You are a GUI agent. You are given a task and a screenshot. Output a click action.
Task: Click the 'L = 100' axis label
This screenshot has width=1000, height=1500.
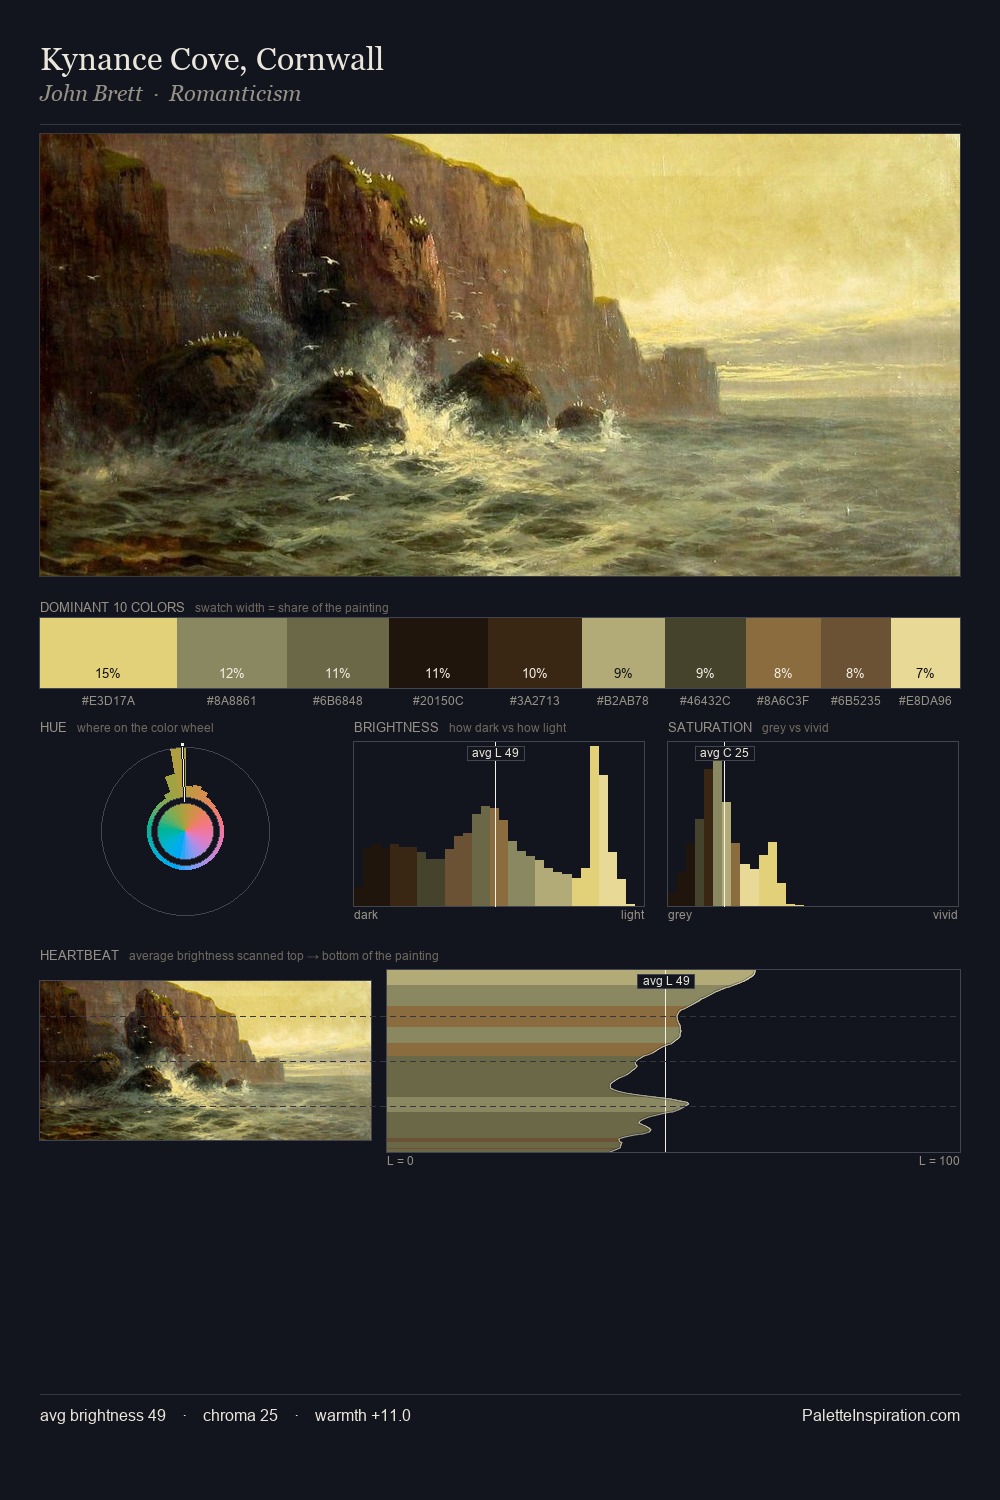(939, 1161)
